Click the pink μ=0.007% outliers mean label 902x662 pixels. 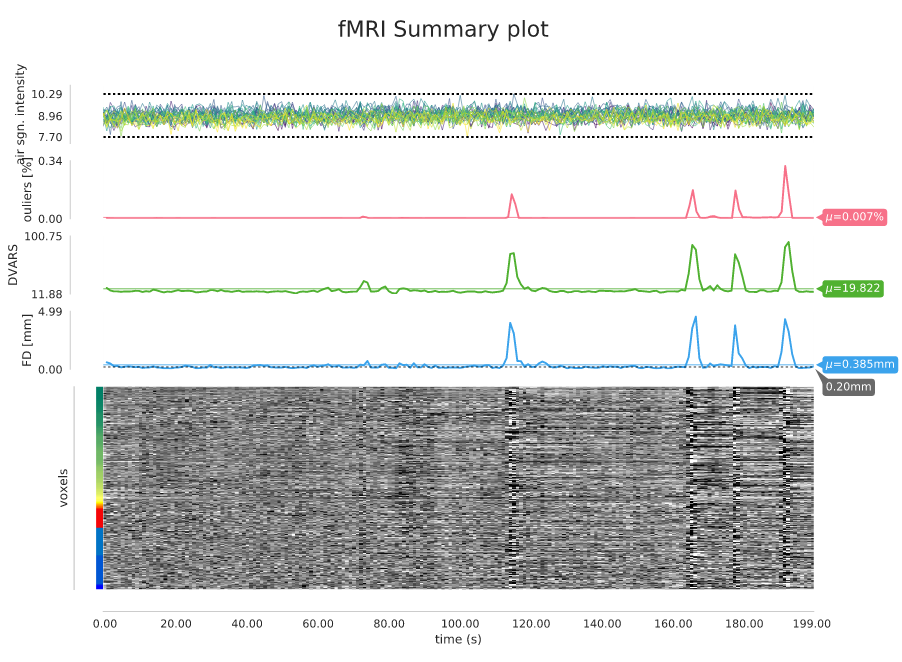[855, 217]
